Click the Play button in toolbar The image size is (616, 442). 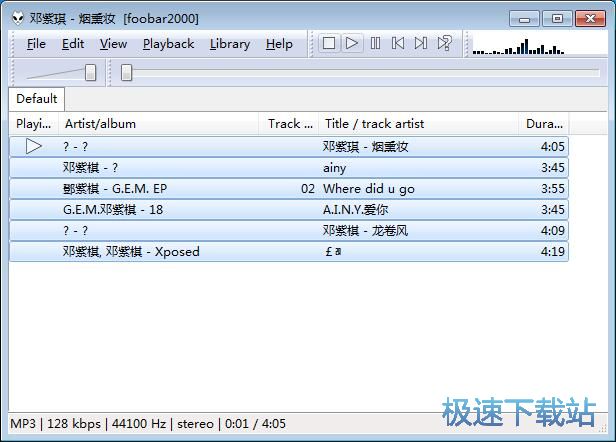[x=352, y=43]
